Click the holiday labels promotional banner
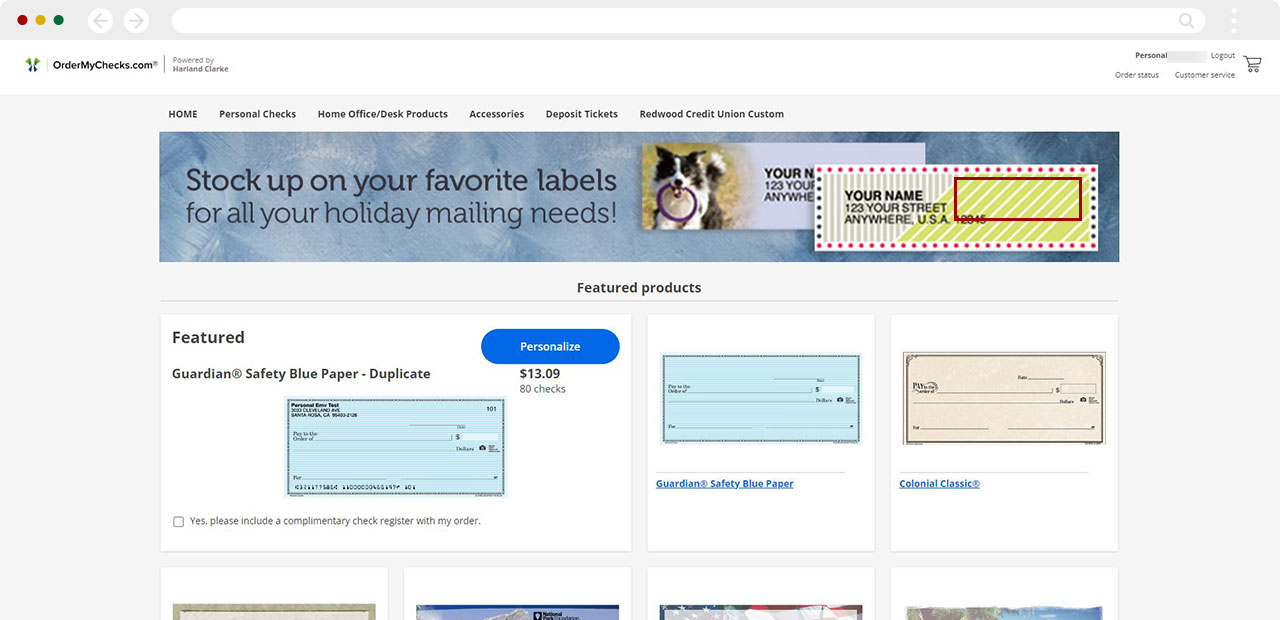Screen dimensions: 1280x620 639,197
